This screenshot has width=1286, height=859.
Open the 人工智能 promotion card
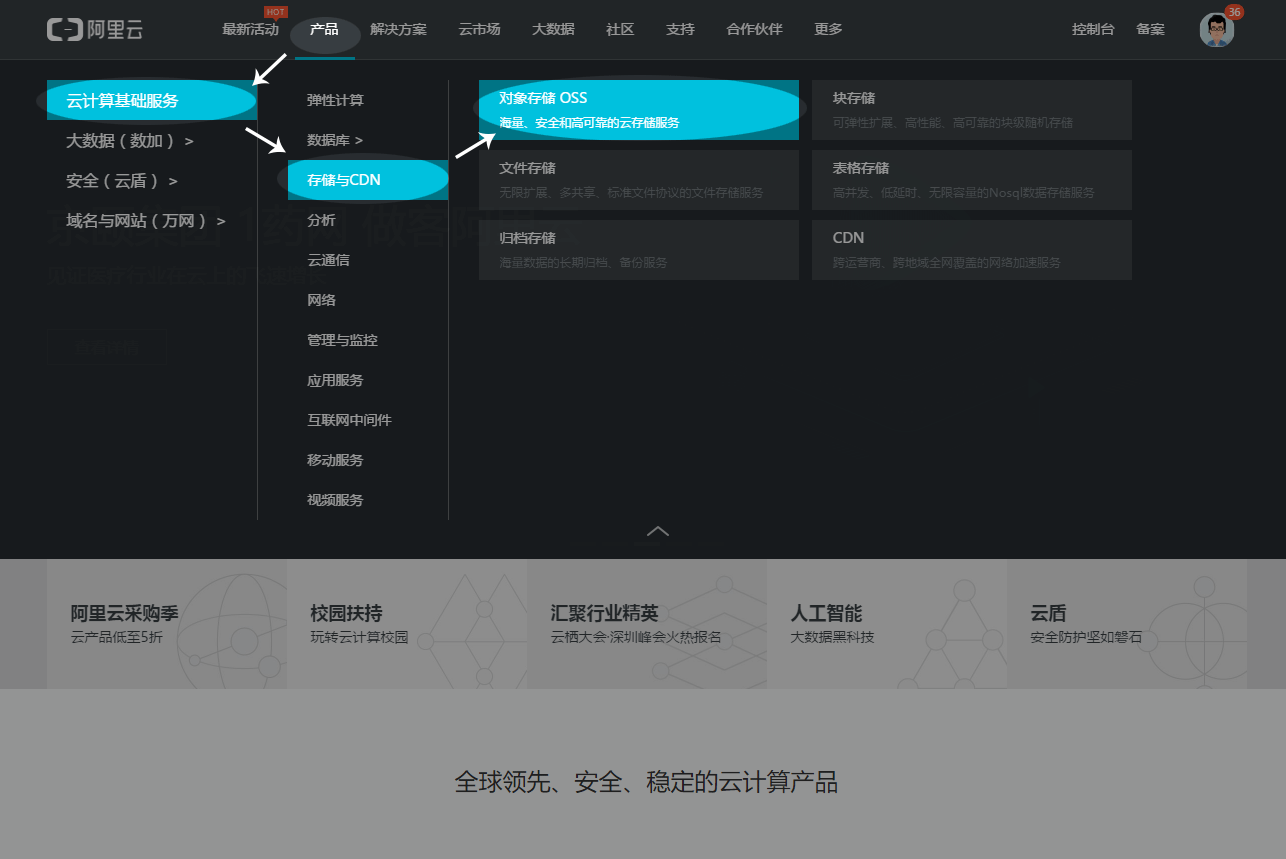click(887, 624)
